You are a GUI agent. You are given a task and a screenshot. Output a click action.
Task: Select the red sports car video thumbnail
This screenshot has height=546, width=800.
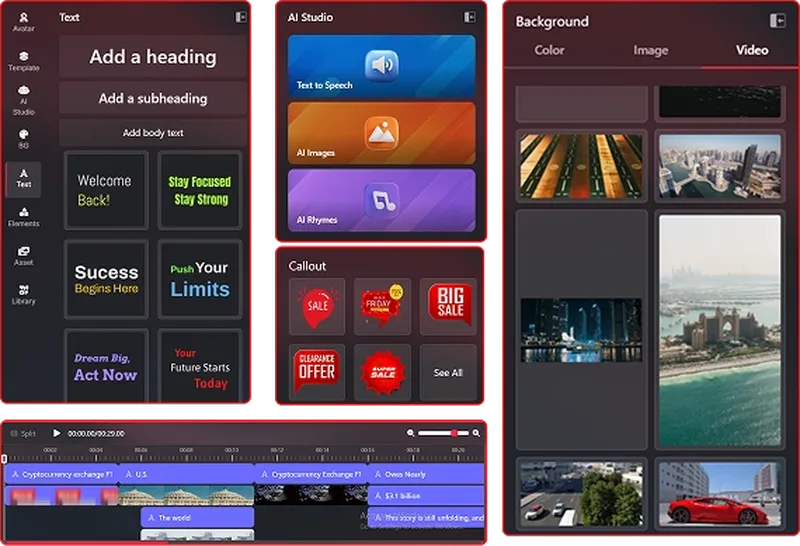click(719, 495)
